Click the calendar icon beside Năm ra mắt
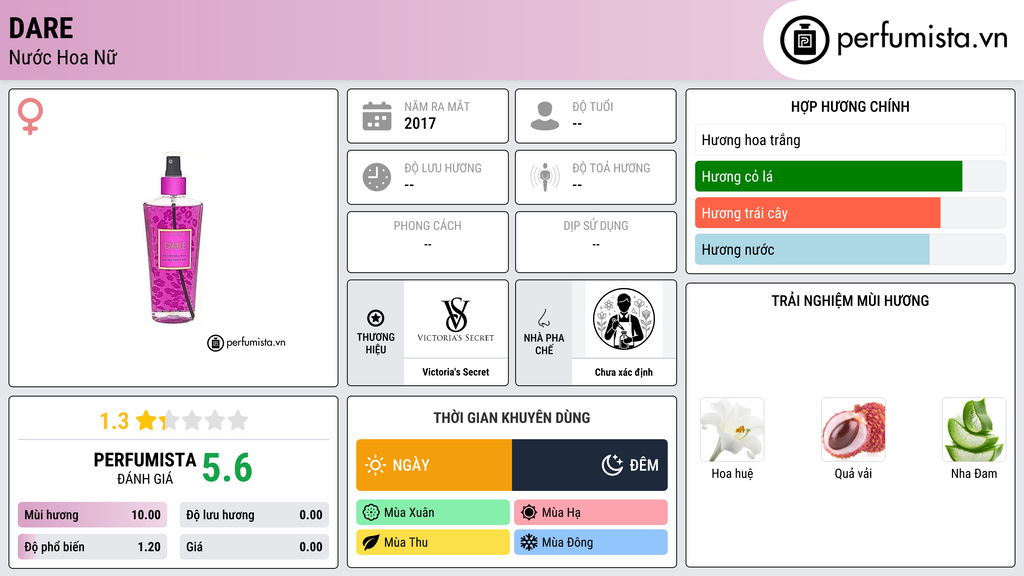The height and width of the screenshot is (576, 1024). click(x=377, y=116)
